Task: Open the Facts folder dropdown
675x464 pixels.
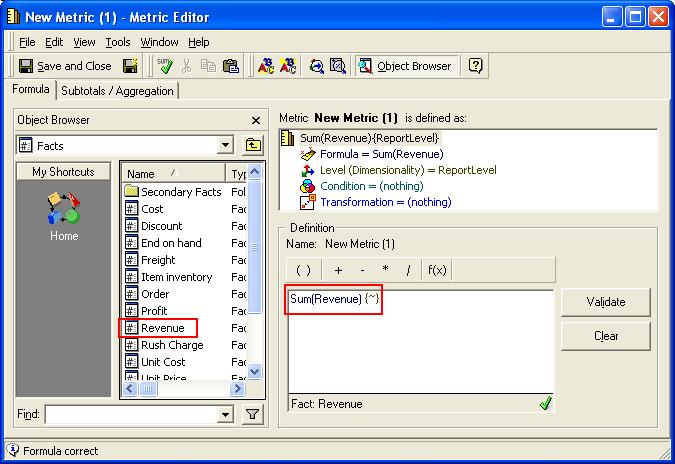Action: coord(225,145)
